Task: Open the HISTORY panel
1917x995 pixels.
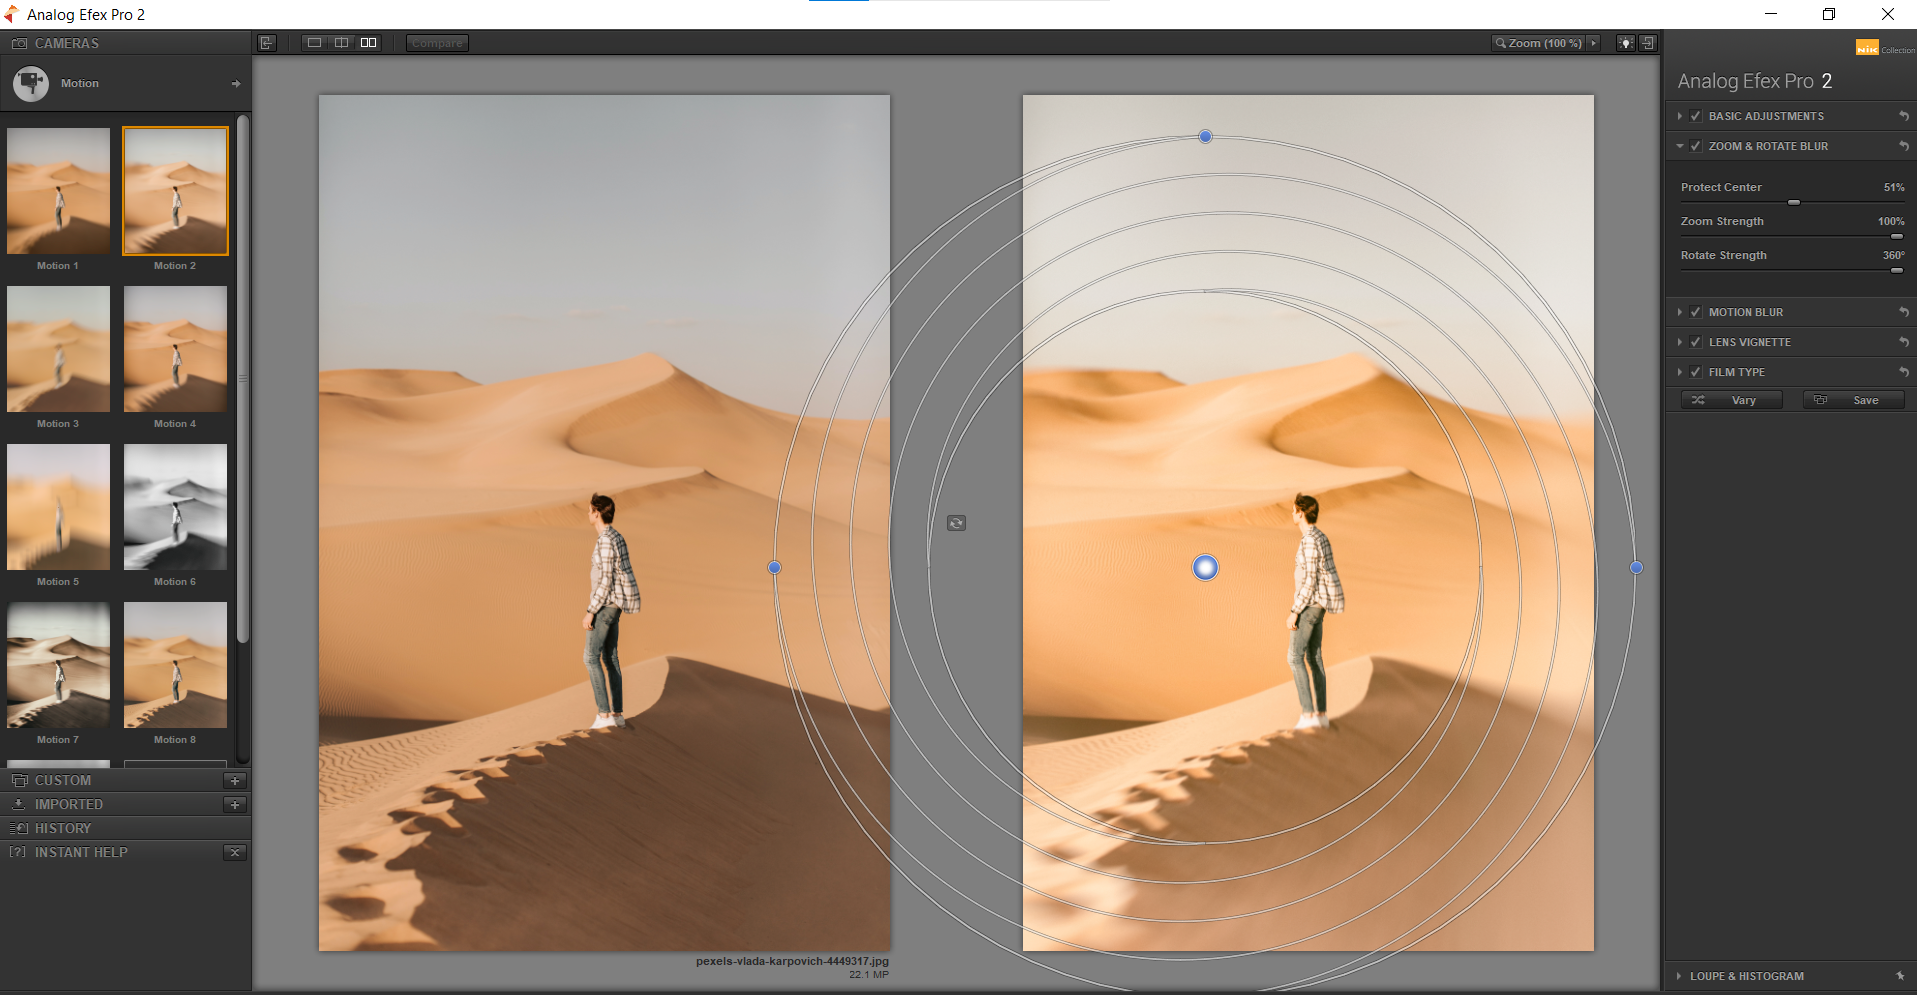Action: pos(64,828)
